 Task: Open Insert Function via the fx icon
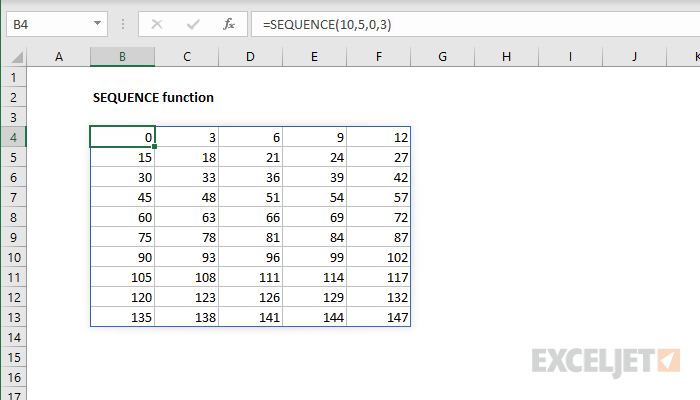pos(228,23)
